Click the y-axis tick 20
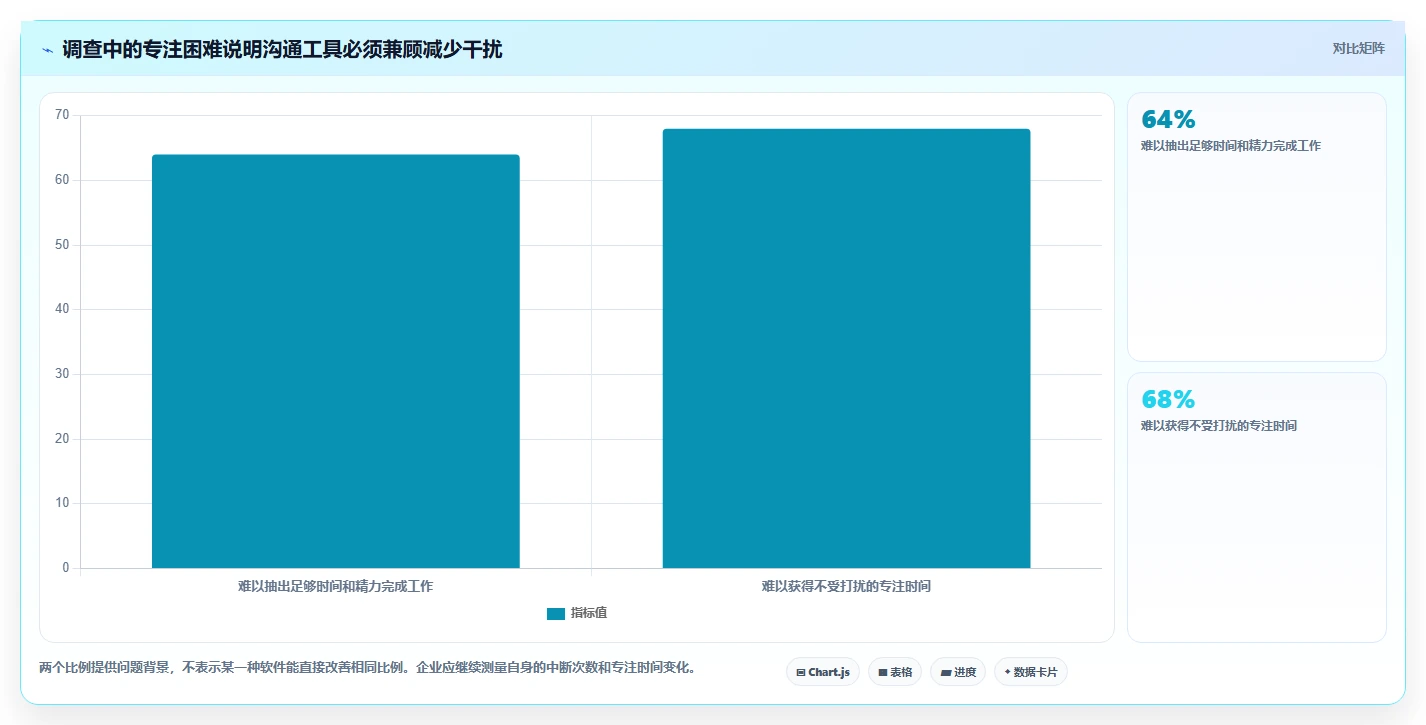Screen dimensions: 1426x725 pos(62,439)
